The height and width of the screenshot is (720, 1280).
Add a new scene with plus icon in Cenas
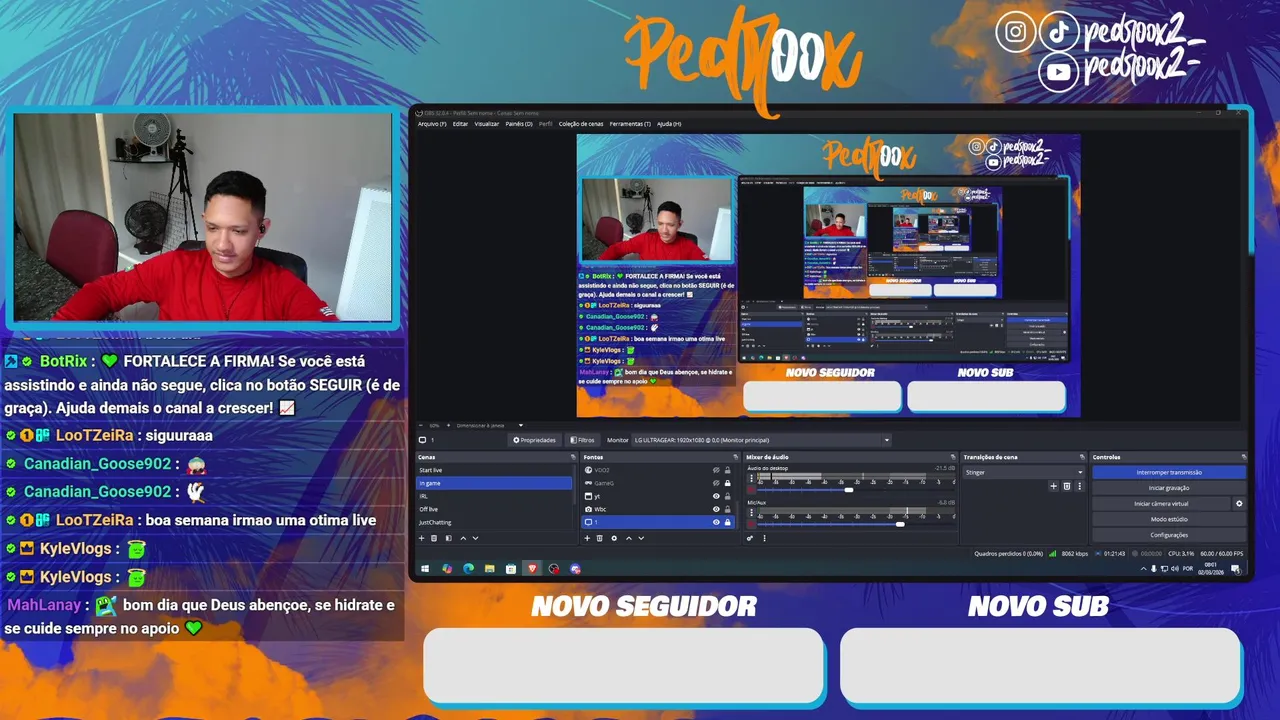421,538
